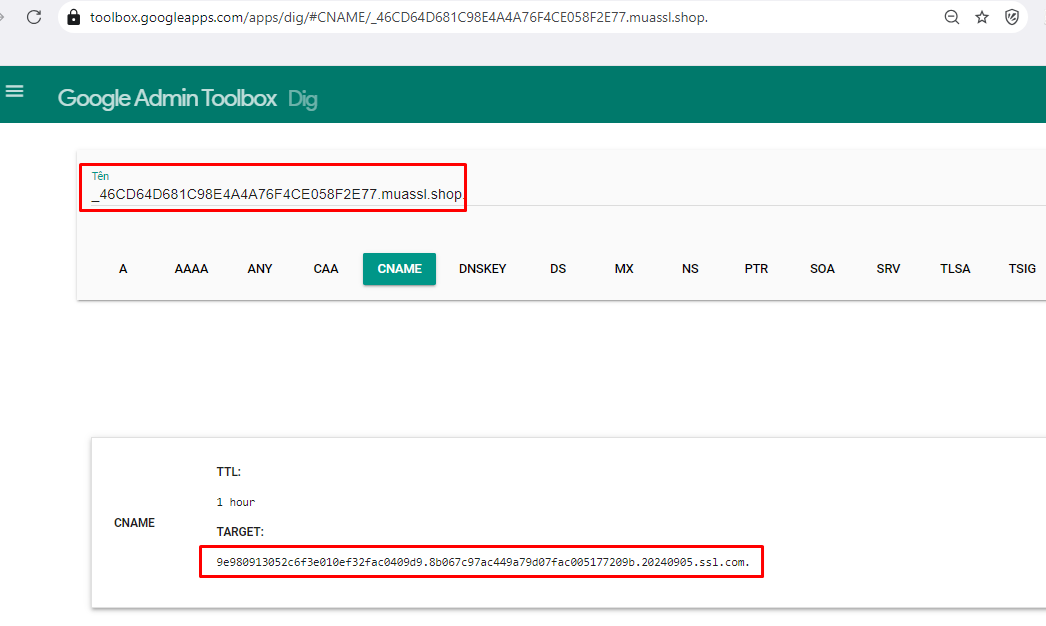Screen dimensions: 1046x626
Task: Switch to the CAA record type
Action: (x=326, y=269)
